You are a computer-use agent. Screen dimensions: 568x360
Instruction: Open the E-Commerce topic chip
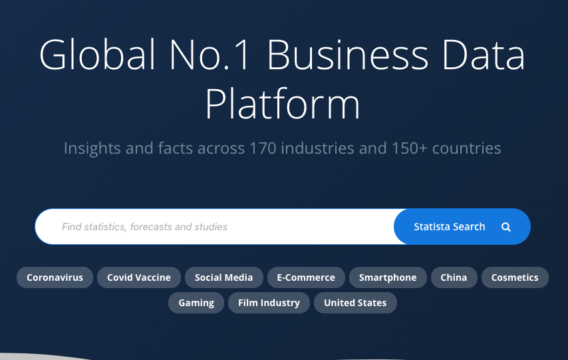(x=306, y=277)
